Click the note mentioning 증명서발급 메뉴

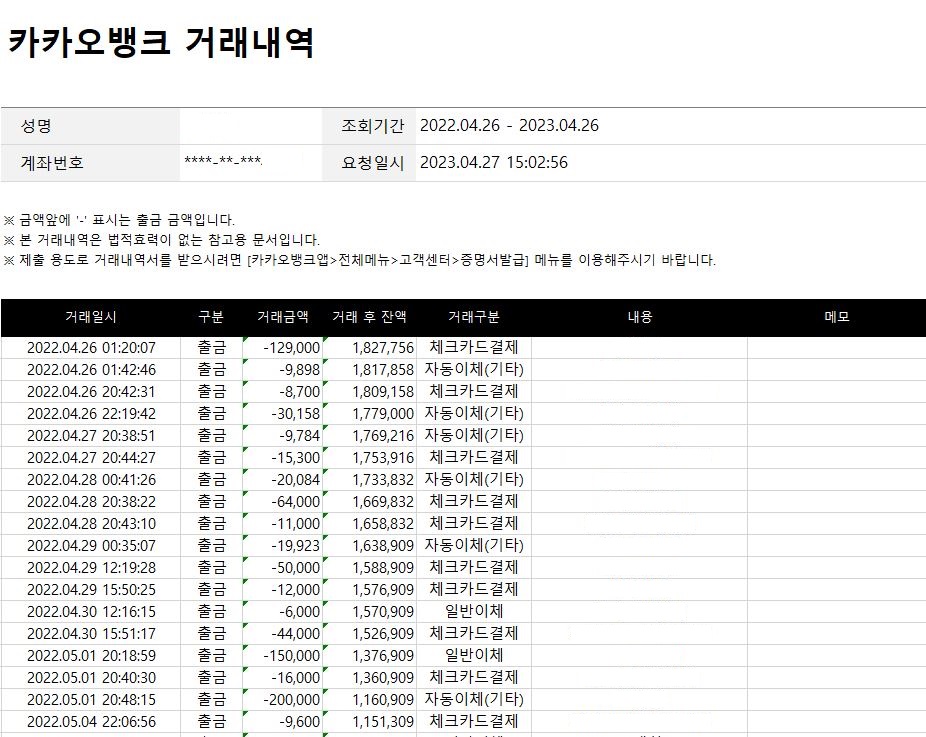click(359, 260)
